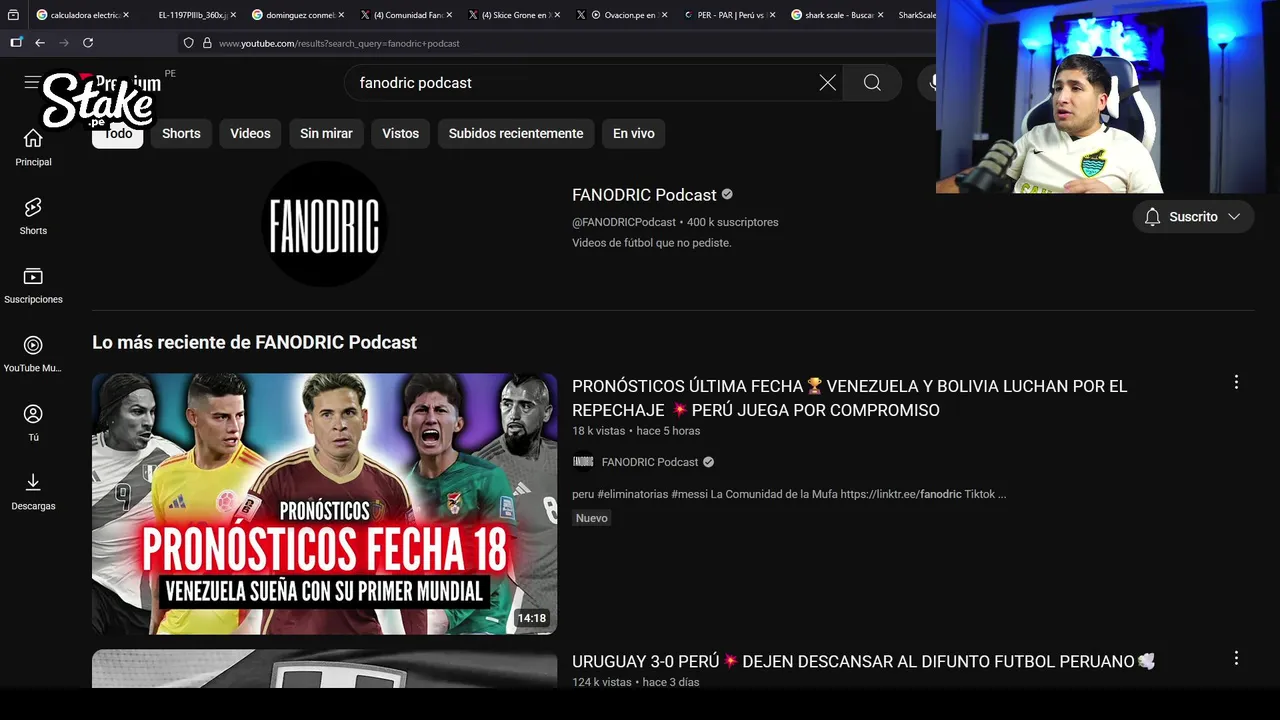Open YouTube Music in the sidebar
This screenshot has width=1280, height=720.
(x=33, y=354)
